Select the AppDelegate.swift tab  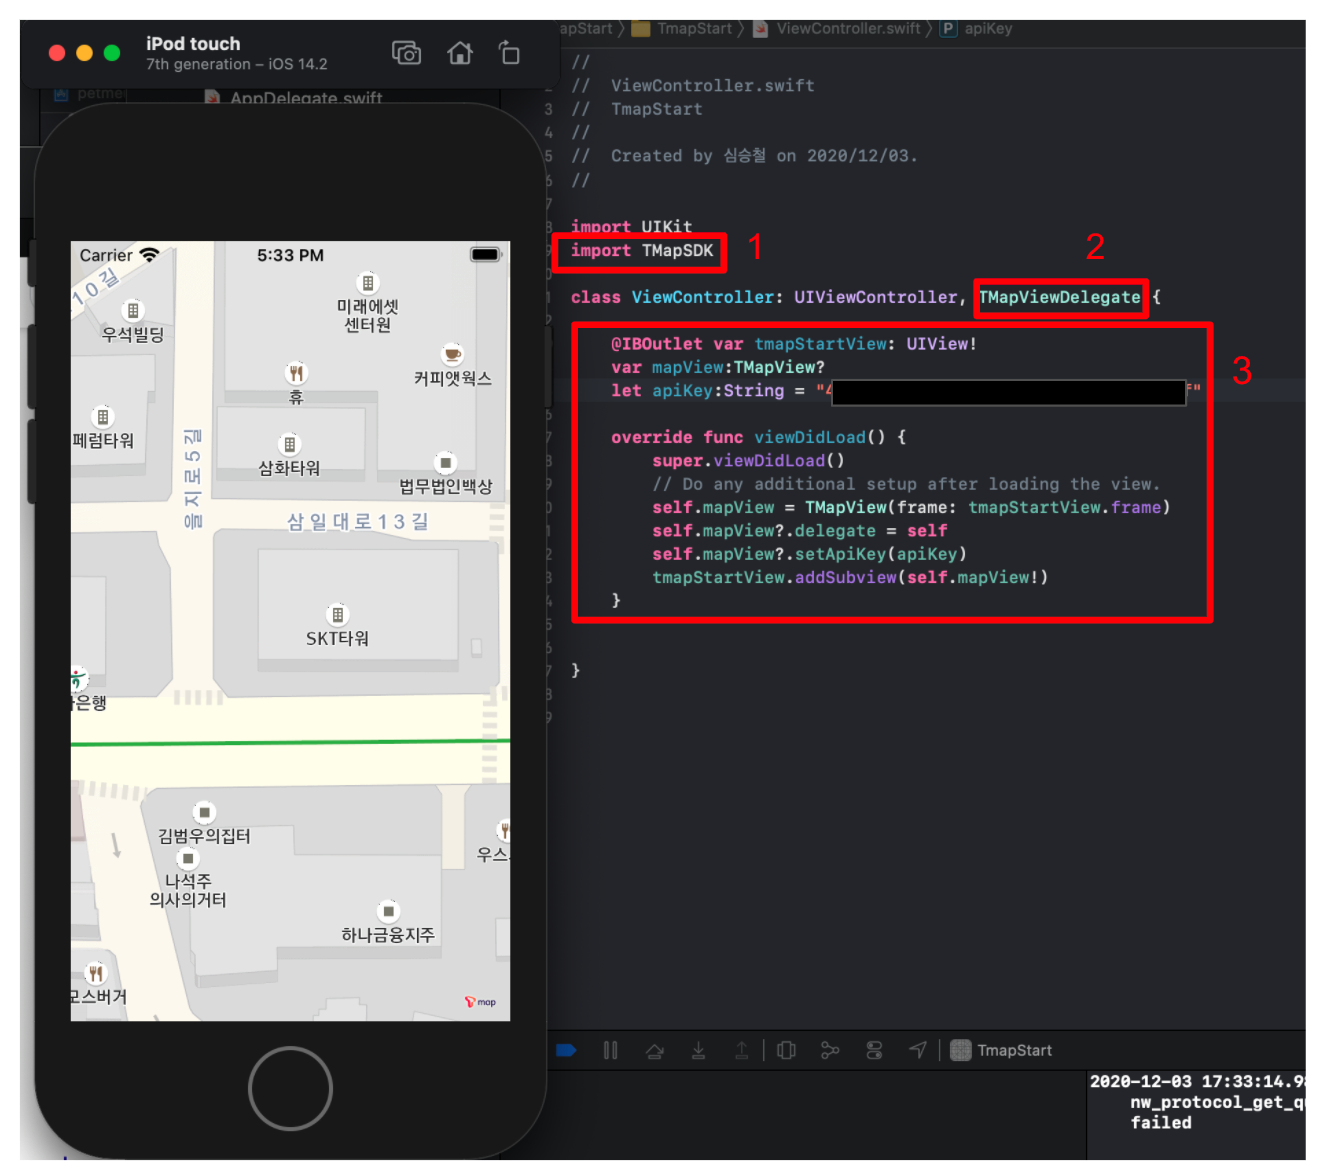(294, 98)
